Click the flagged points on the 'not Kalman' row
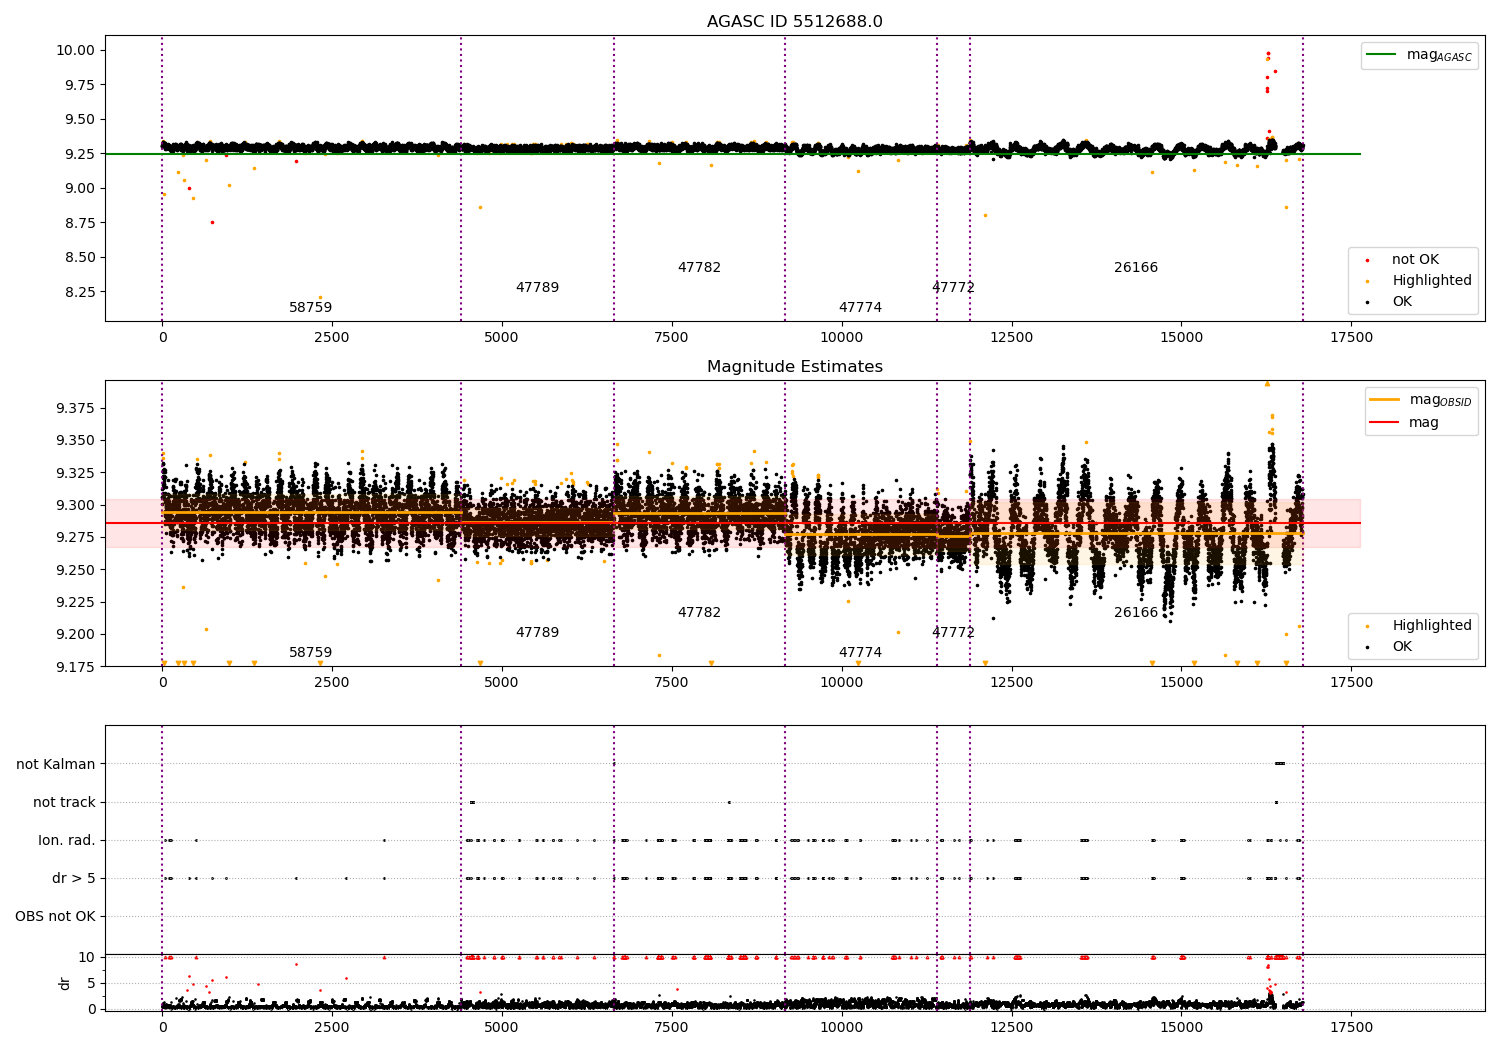The width and height of the screenshot is (1500, 1050). tap(1280, 764)
